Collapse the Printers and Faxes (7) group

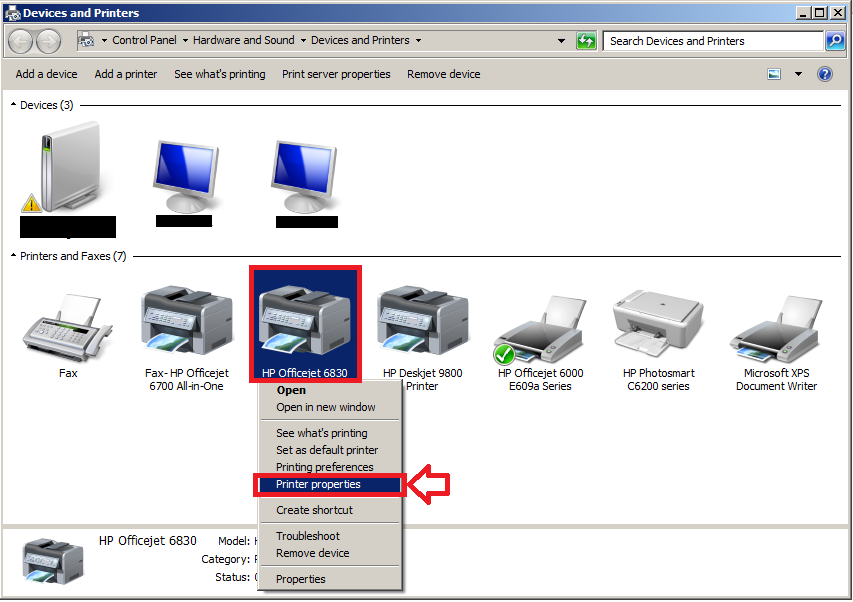click(13, 255)
